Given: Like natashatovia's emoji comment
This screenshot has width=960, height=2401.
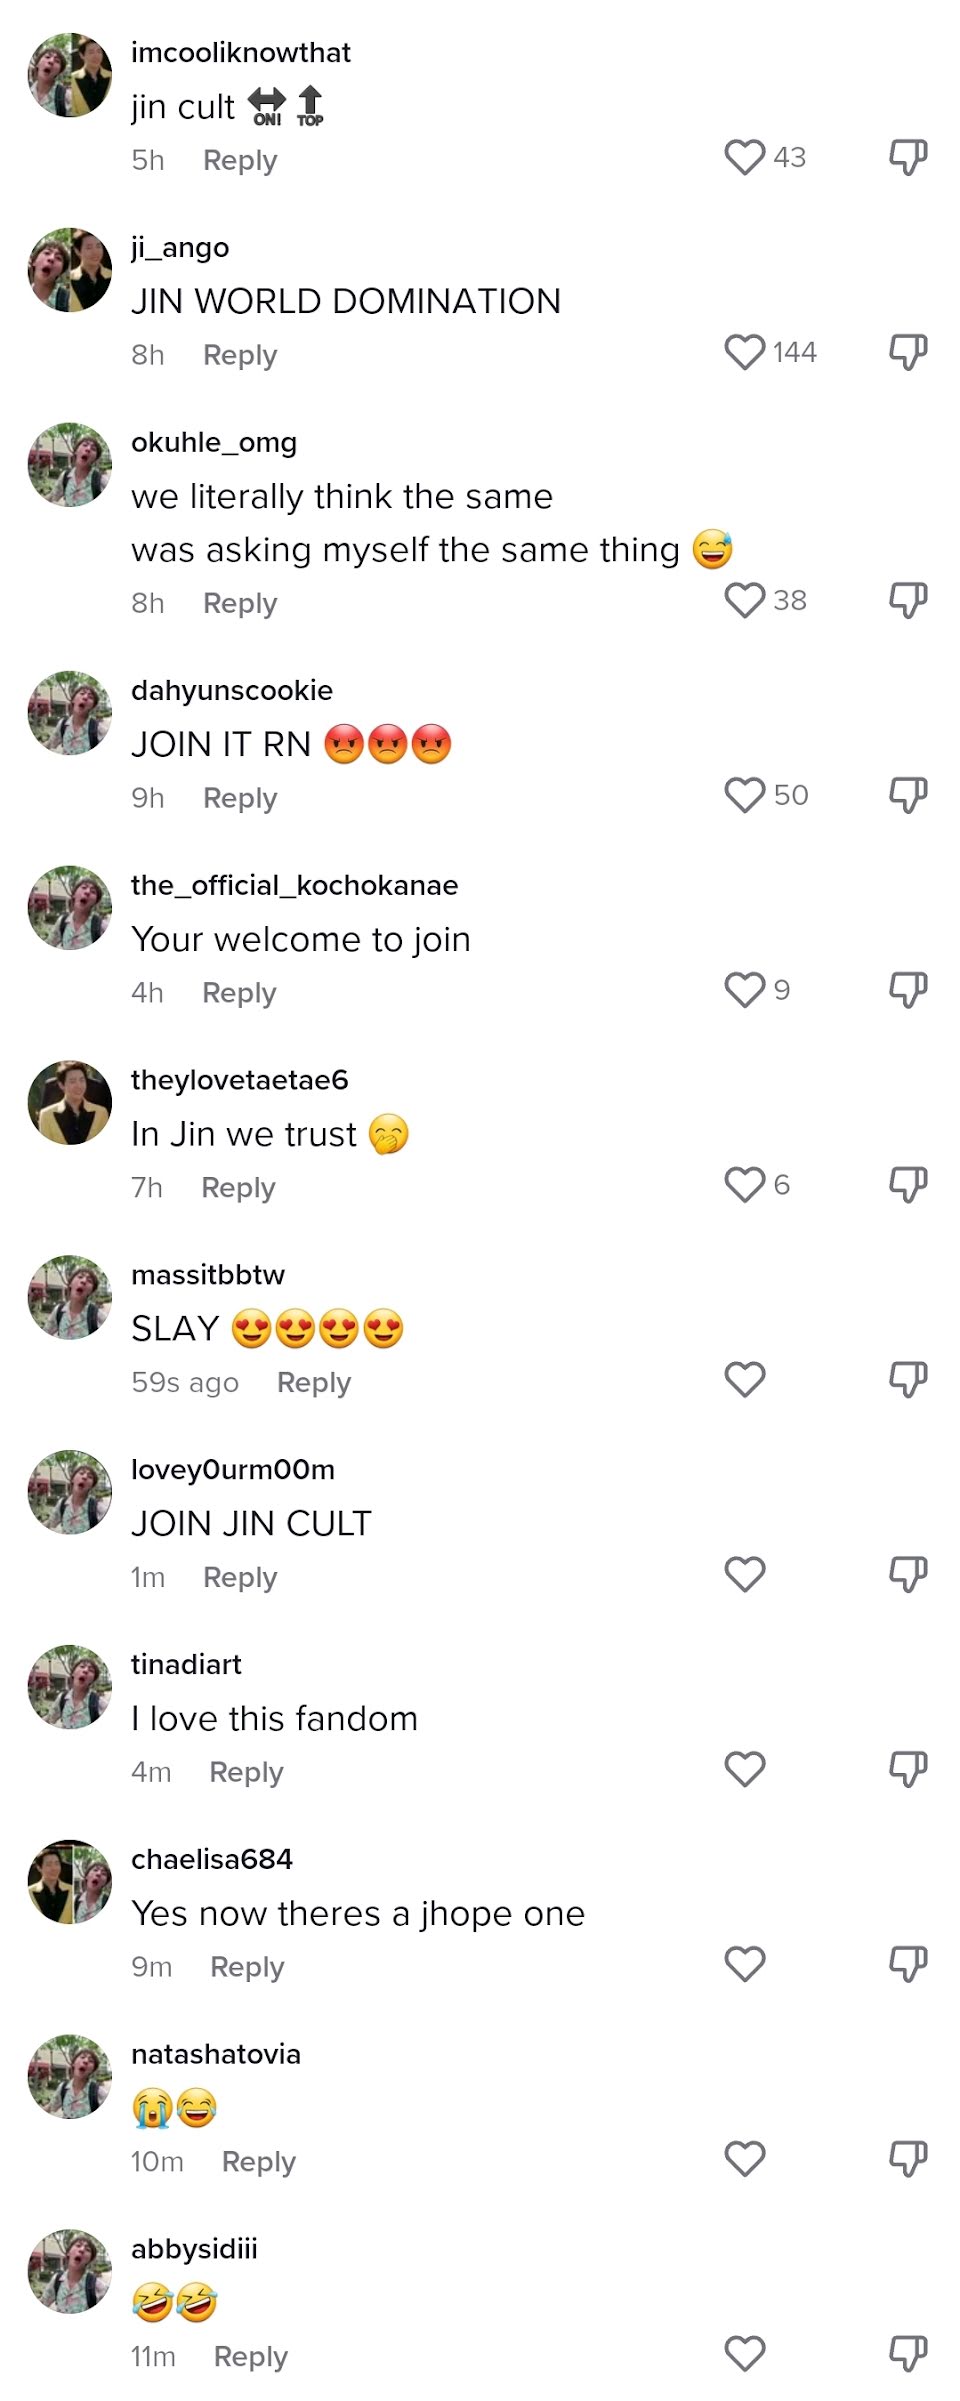Looking at the screenshot, I should pyautogui.click(x=745, y=2159).
